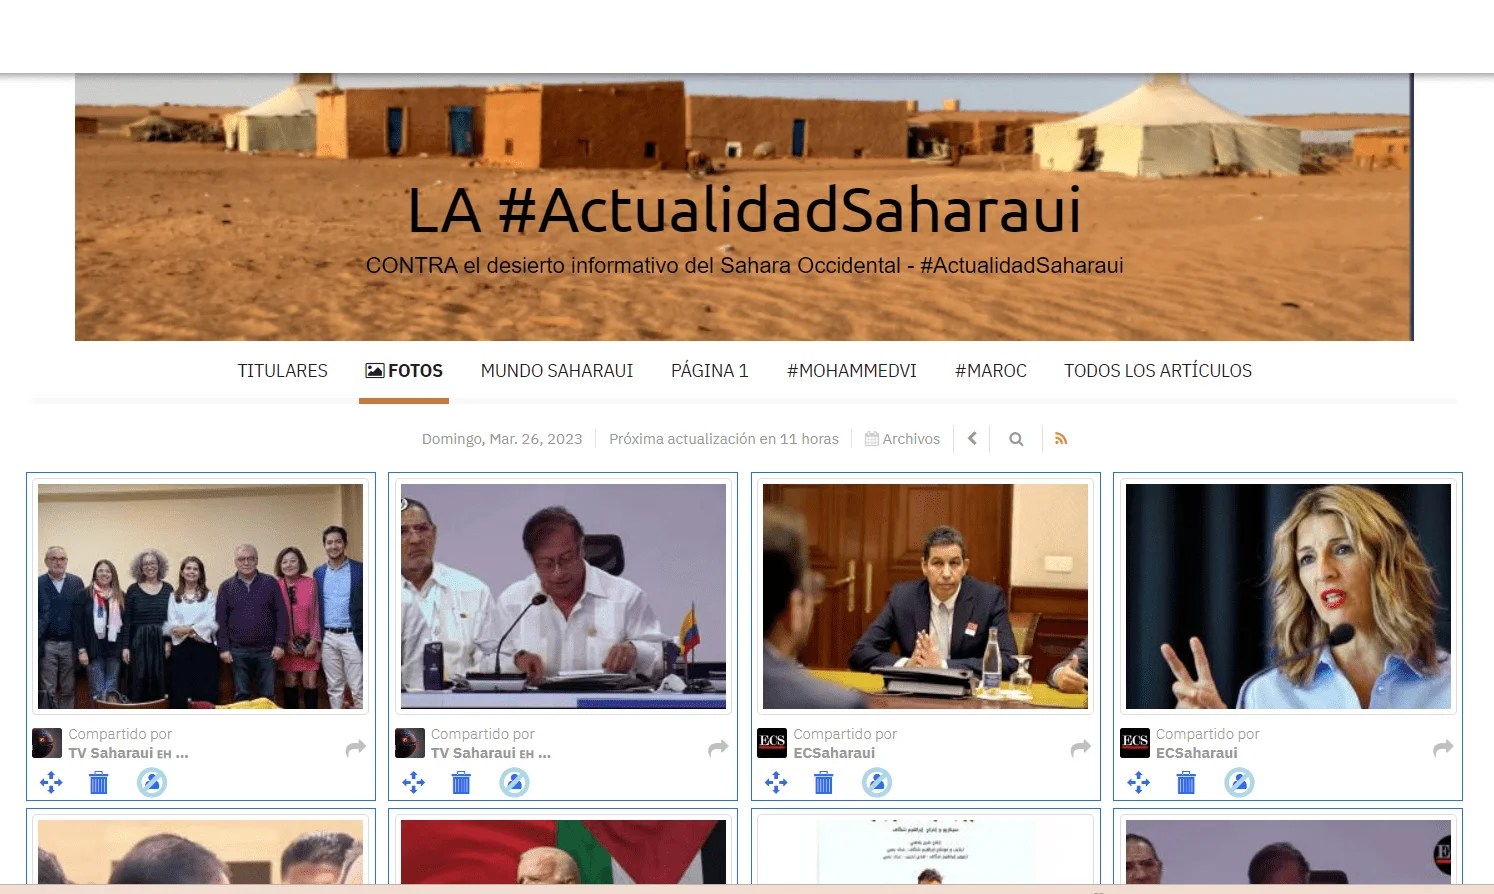1494x894 pixels.
Task: Go to previous edition with left chevron
Action: [972, 438]
